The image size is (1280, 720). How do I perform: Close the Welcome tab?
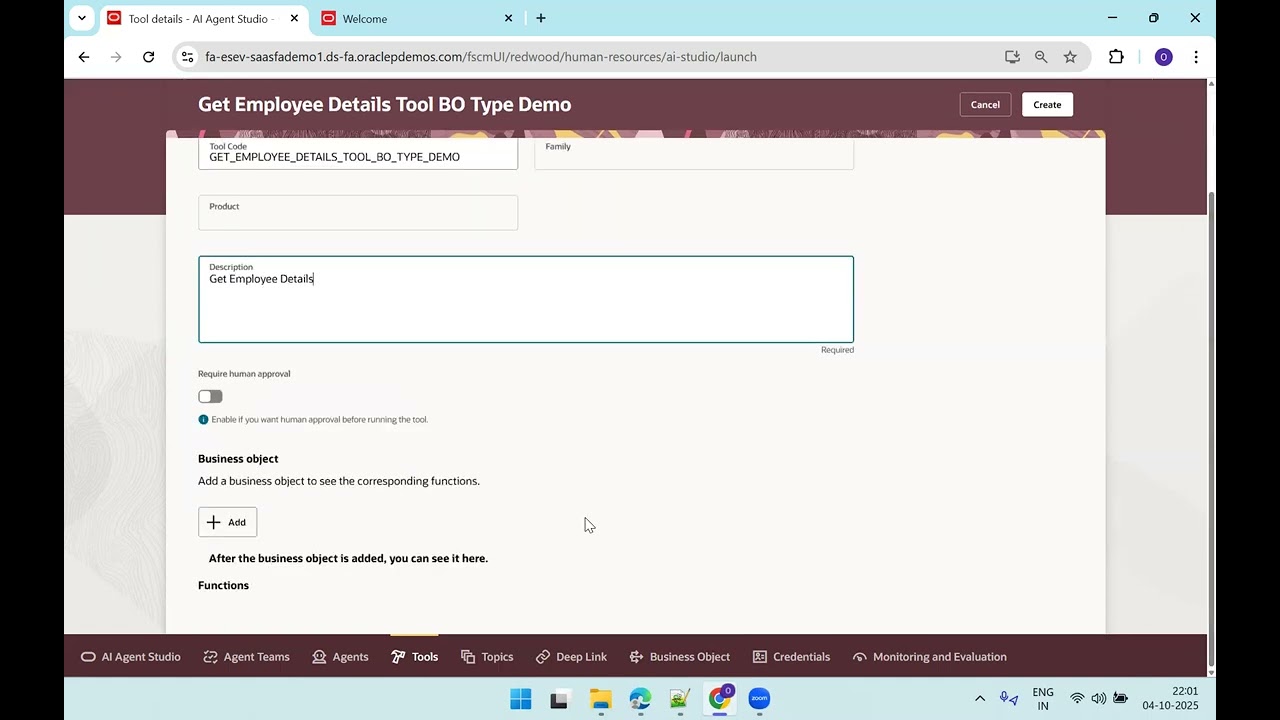(x=508, y=18)
